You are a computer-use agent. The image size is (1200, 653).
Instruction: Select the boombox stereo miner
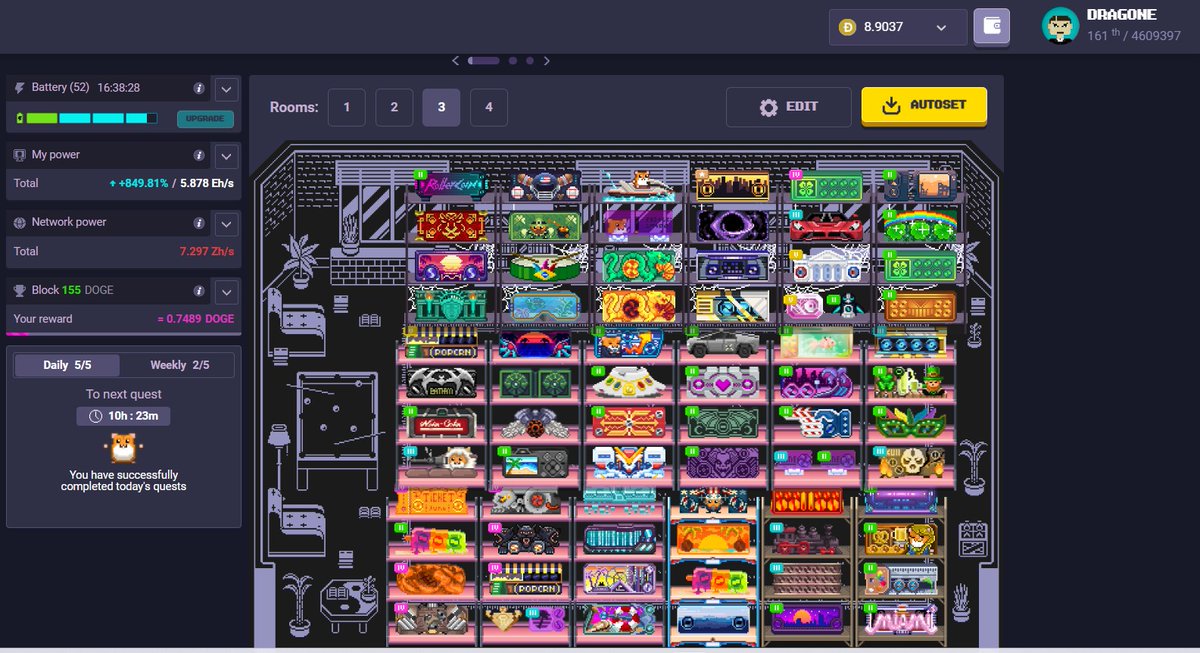733,266
